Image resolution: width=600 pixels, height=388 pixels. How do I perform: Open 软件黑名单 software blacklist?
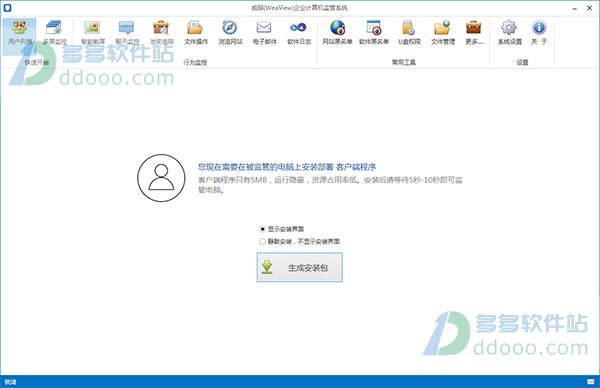(x=373, y=33)
